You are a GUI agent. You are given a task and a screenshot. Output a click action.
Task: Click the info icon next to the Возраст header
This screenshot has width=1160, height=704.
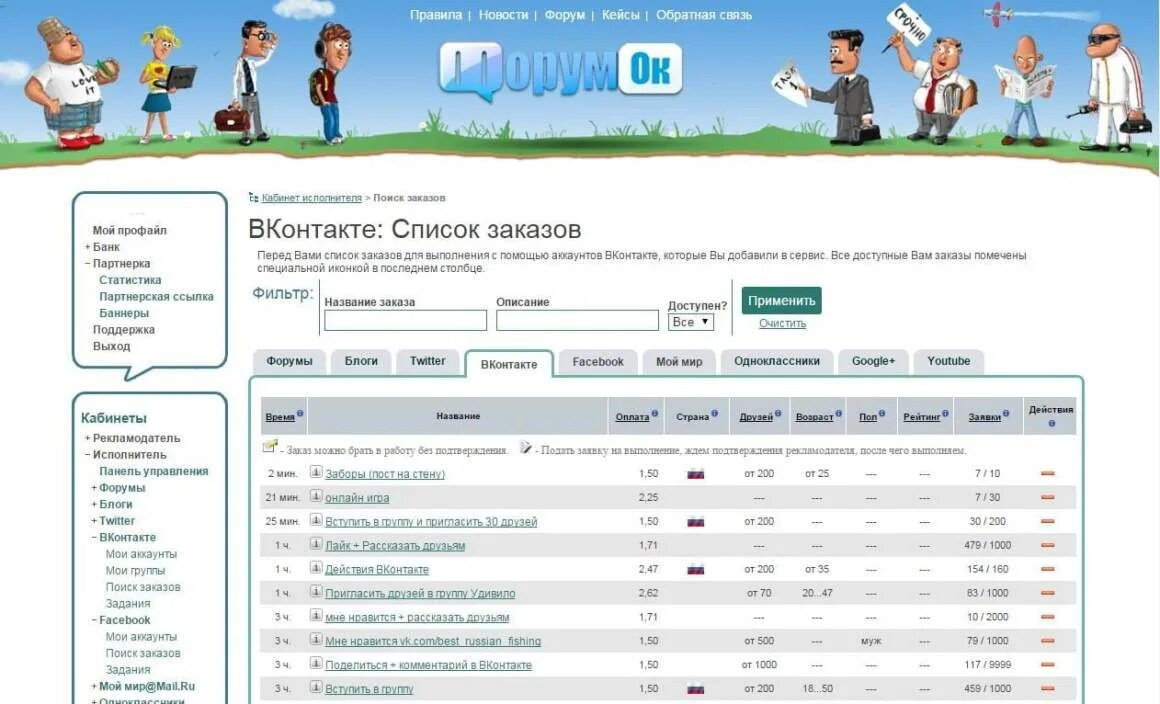coord(838,414)
